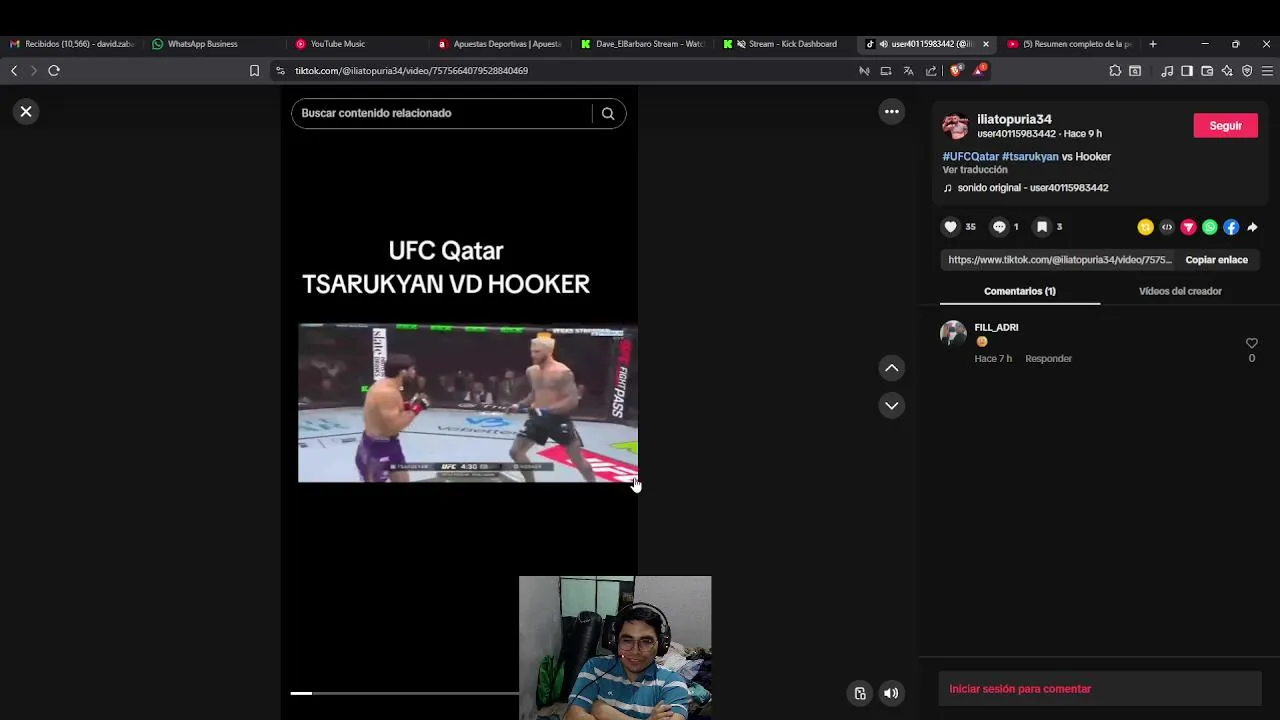Click the #UFCQatar hashtag

coord(971,157)
